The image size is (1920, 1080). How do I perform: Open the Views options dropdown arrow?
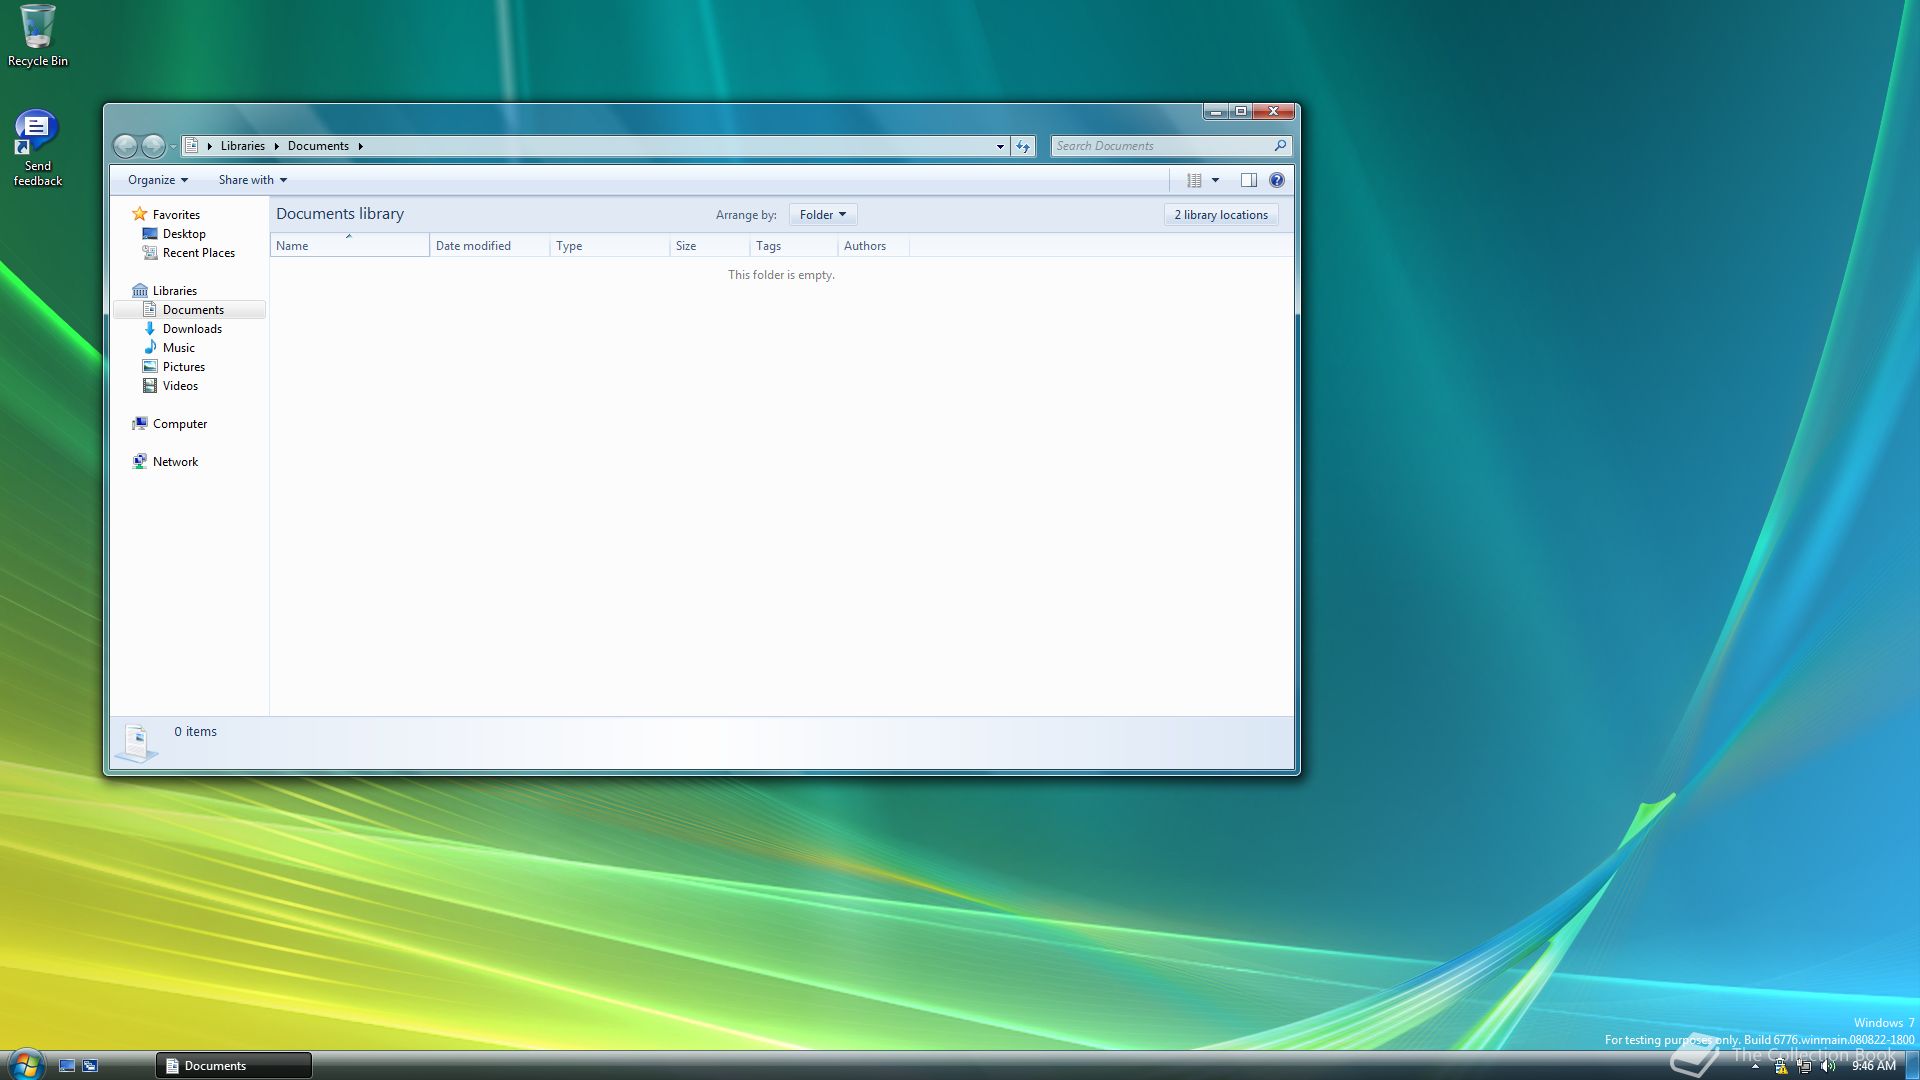coord(1215,180)
